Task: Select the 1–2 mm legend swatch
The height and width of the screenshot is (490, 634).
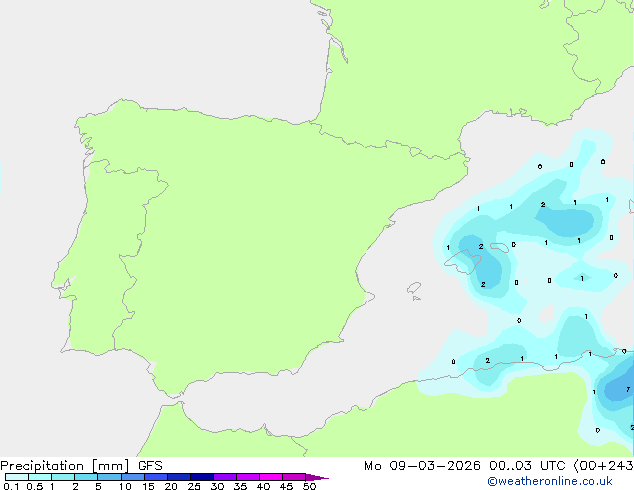Action: [x=63, y=477]
